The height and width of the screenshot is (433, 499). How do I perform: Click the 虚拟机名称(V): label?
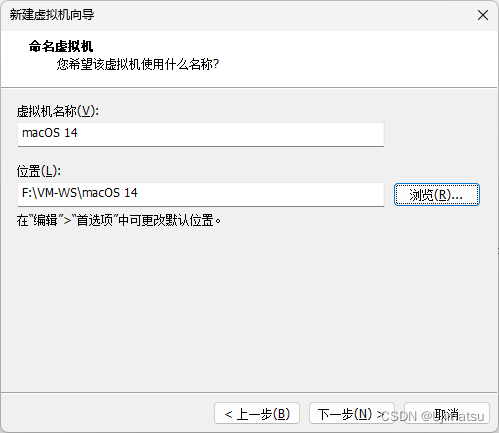coord(58,111)
